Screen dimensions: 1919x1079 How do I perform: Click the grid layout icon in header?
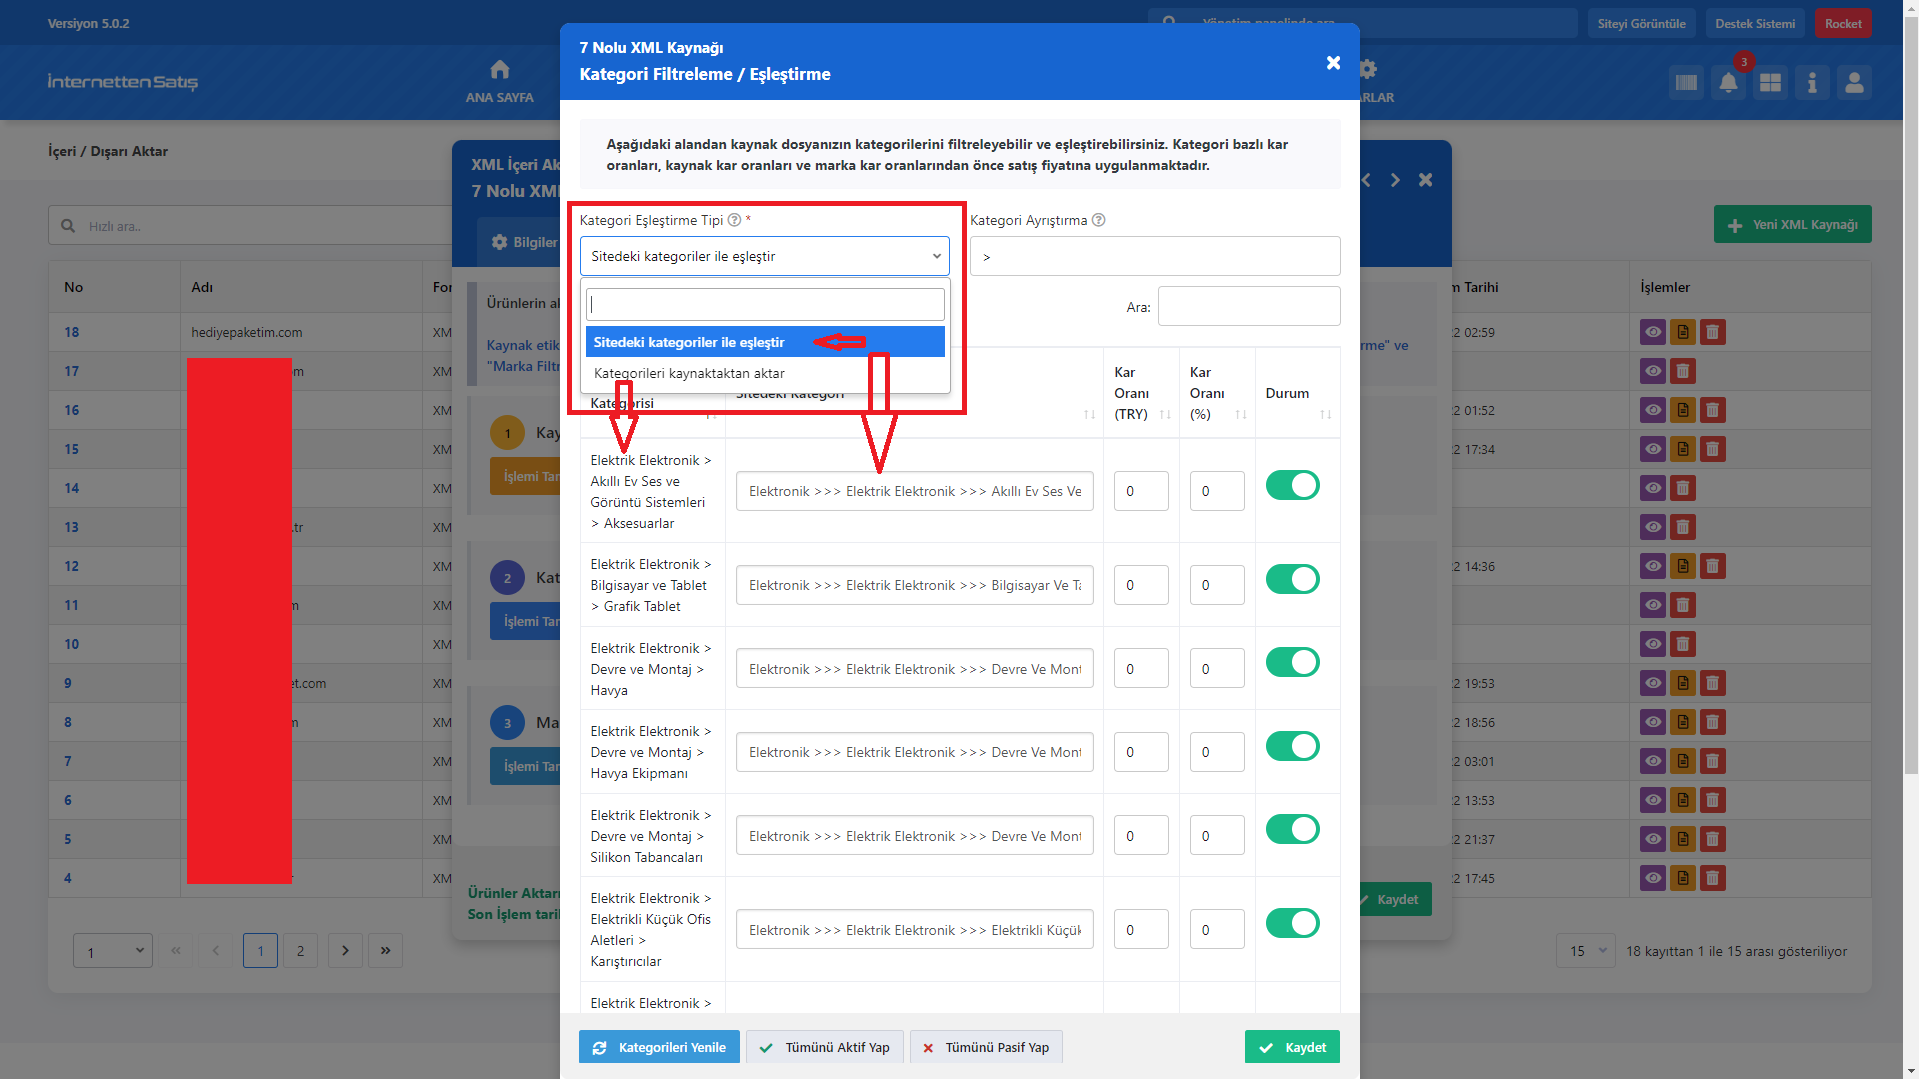(1770, 83)
